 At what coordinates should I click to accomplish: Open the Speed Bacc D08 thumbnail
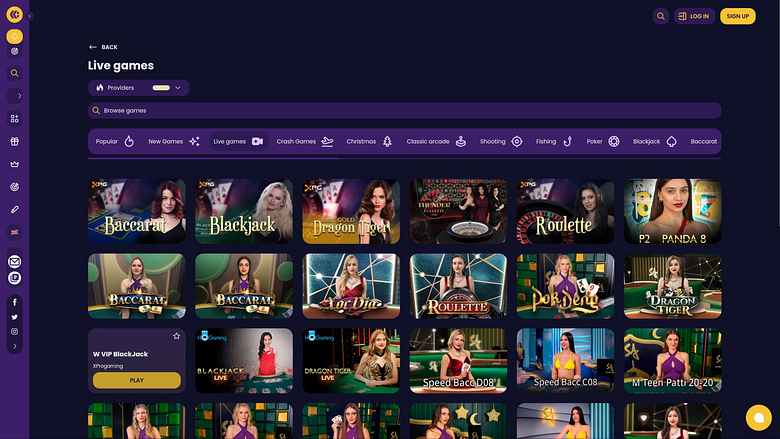458,360
